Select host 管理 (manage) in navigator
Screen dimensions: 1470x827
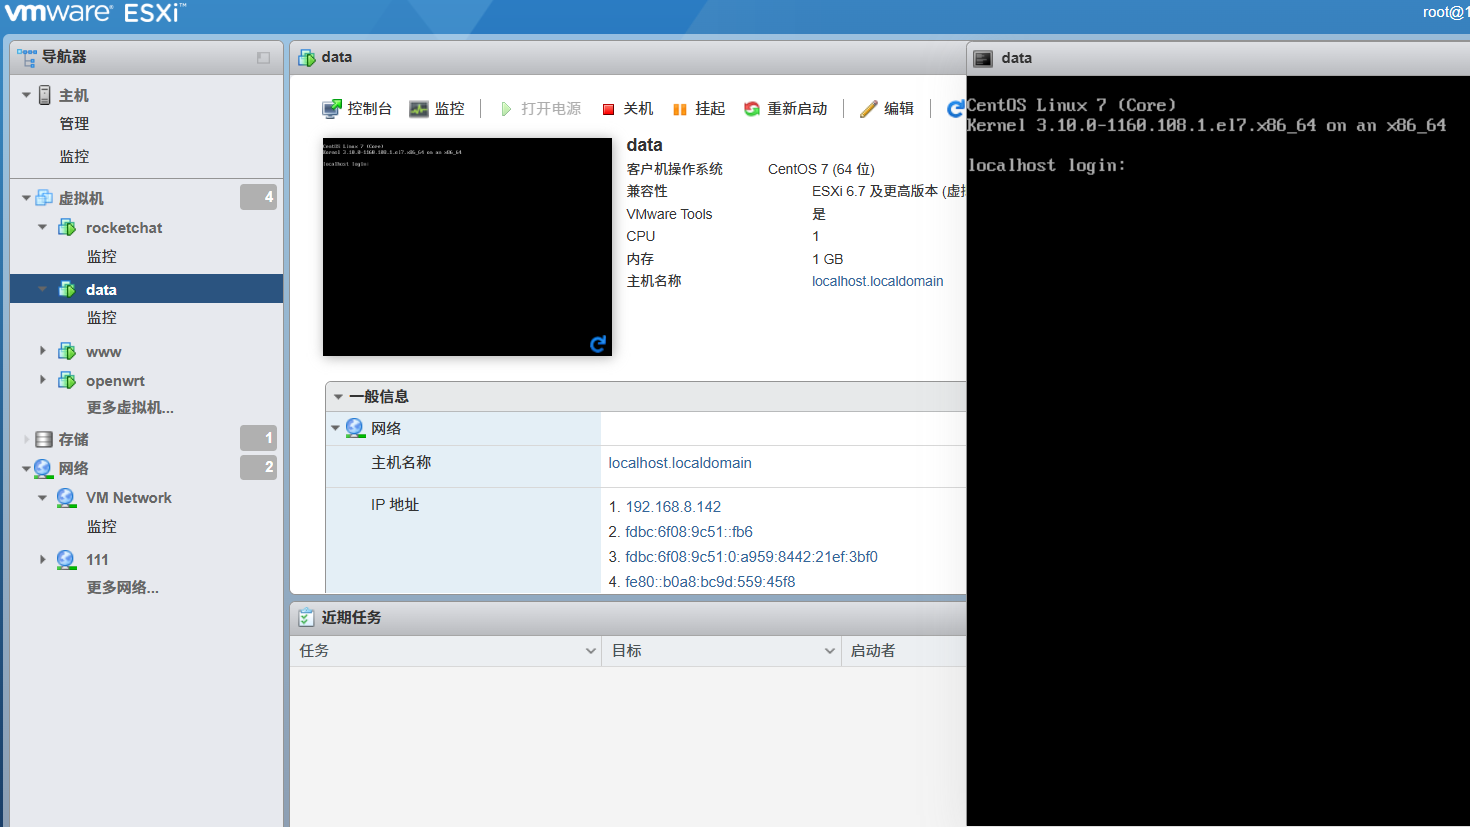(74, 124)
